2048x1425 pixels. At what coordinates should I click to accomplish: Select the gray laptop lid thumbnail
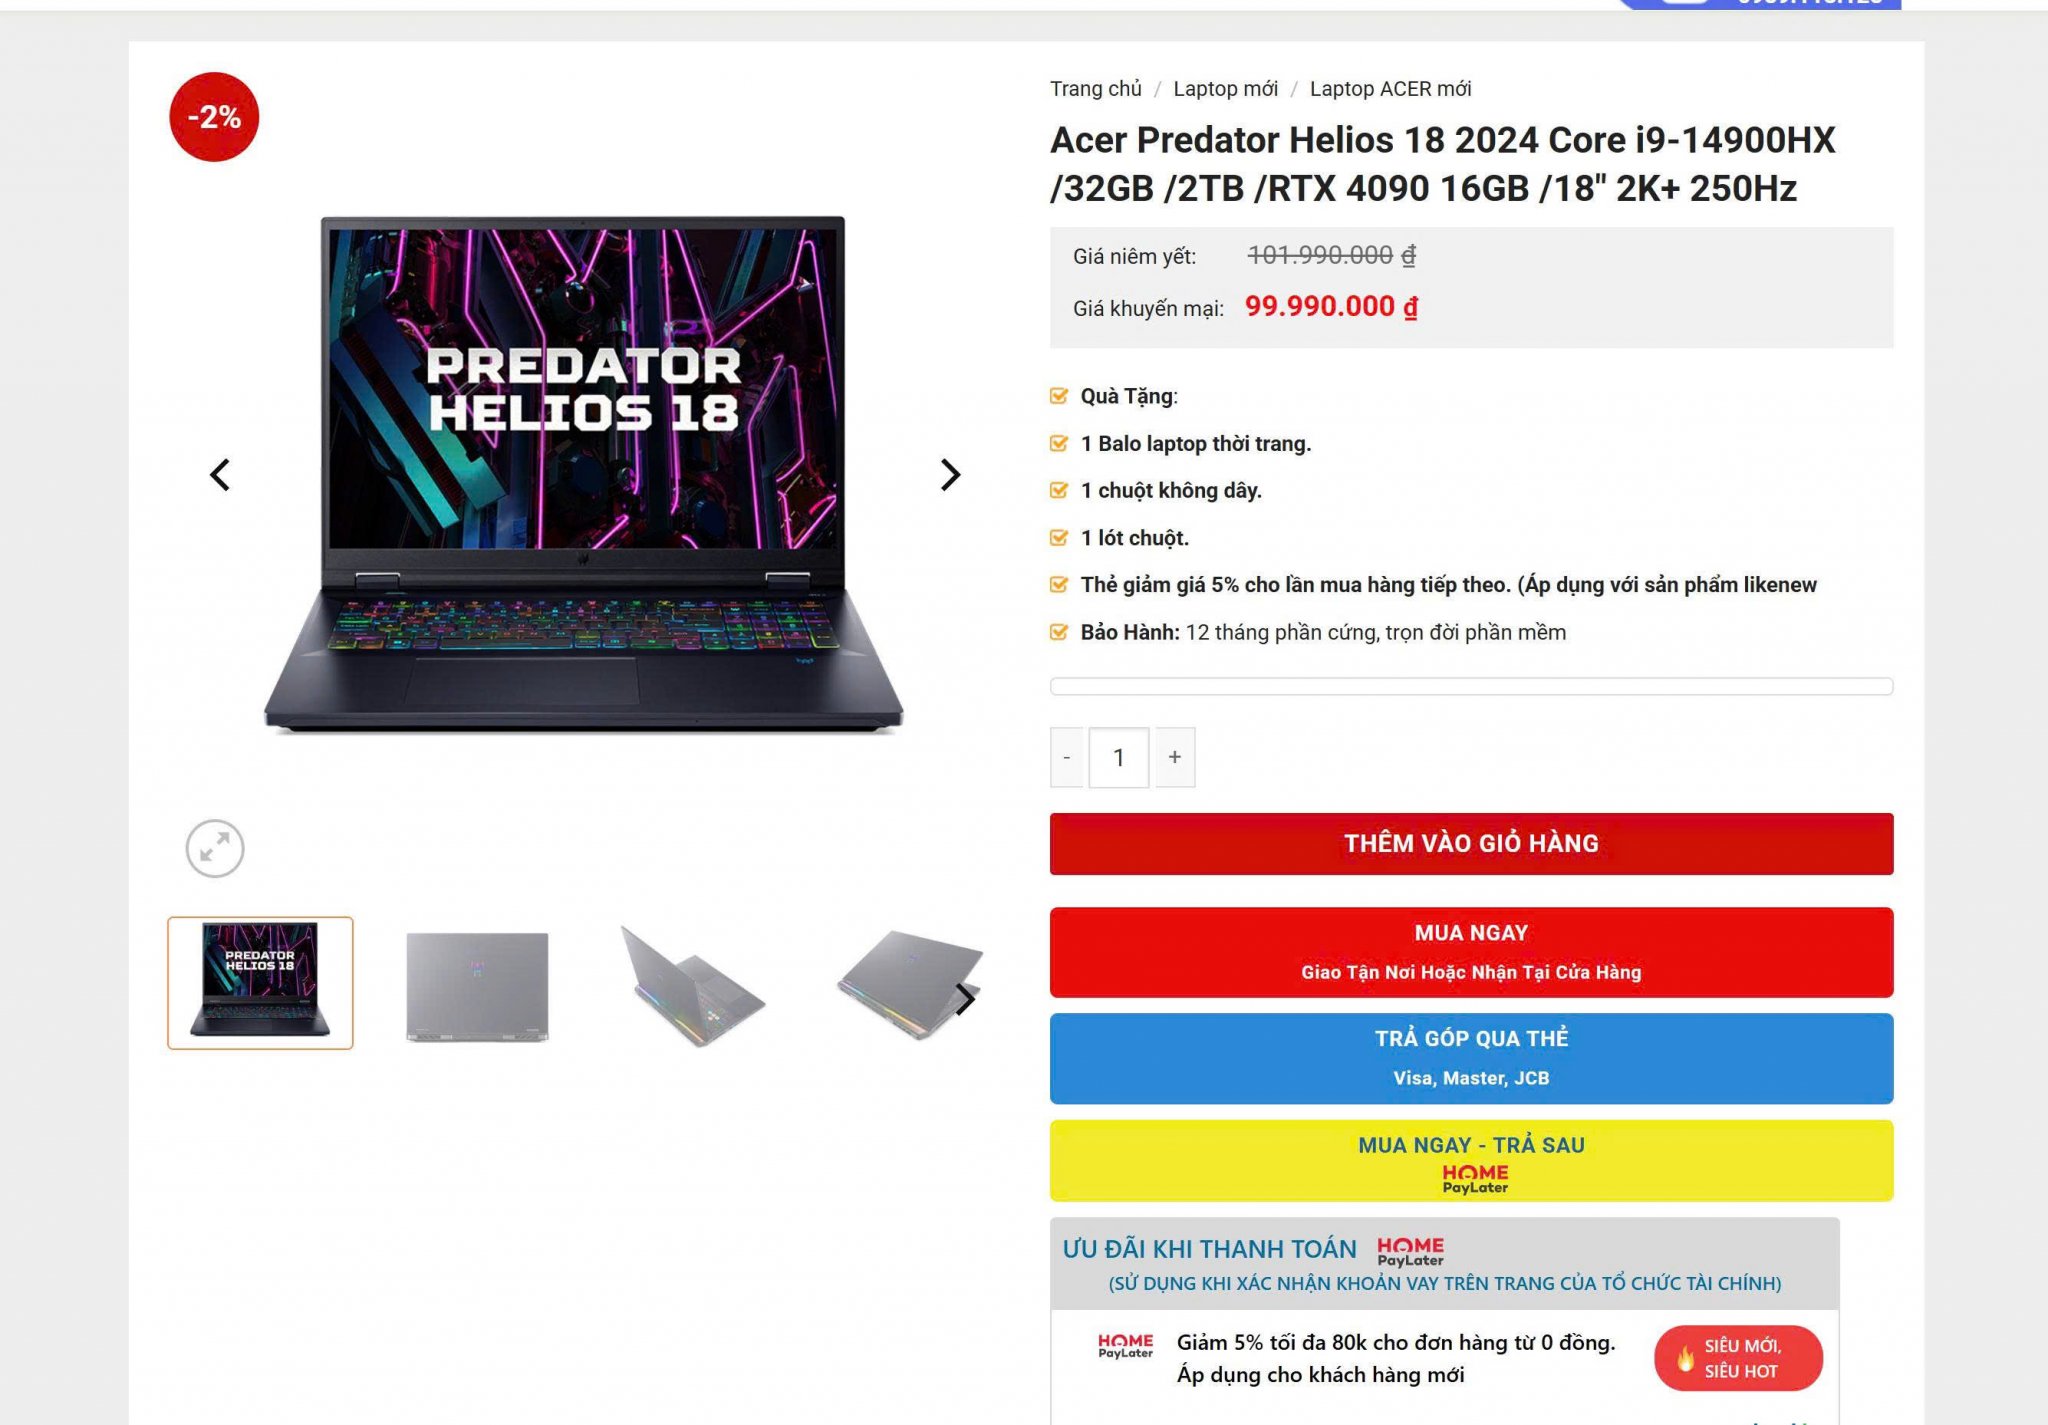pos(478,985)
